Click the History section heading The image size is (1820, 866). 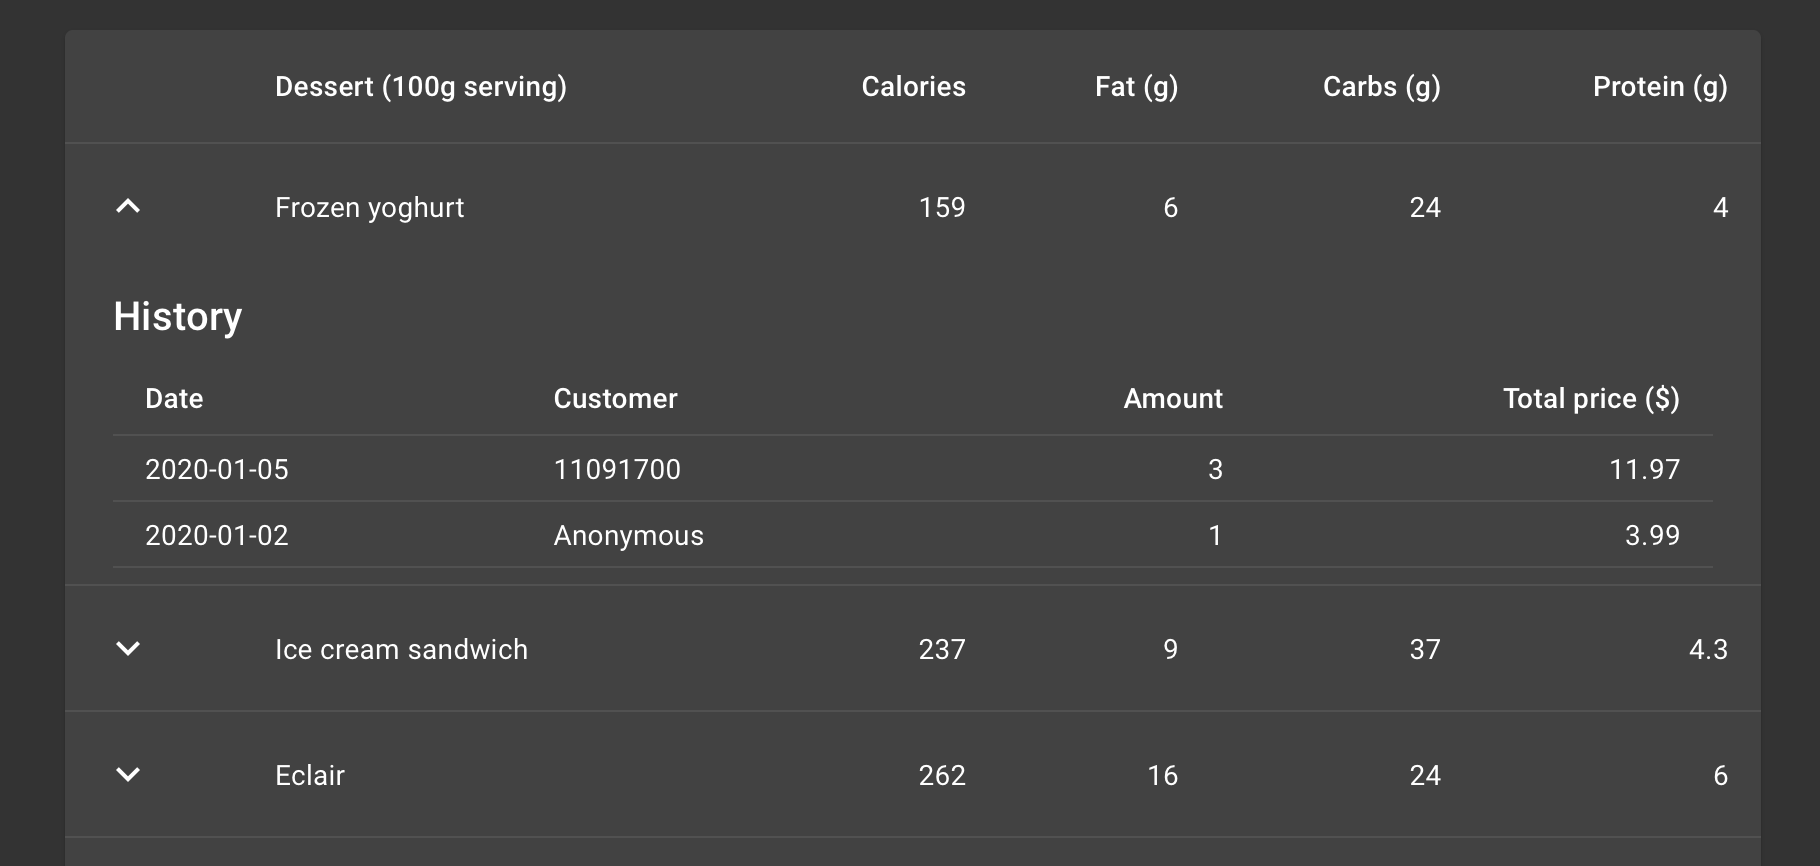pos(177,316)
